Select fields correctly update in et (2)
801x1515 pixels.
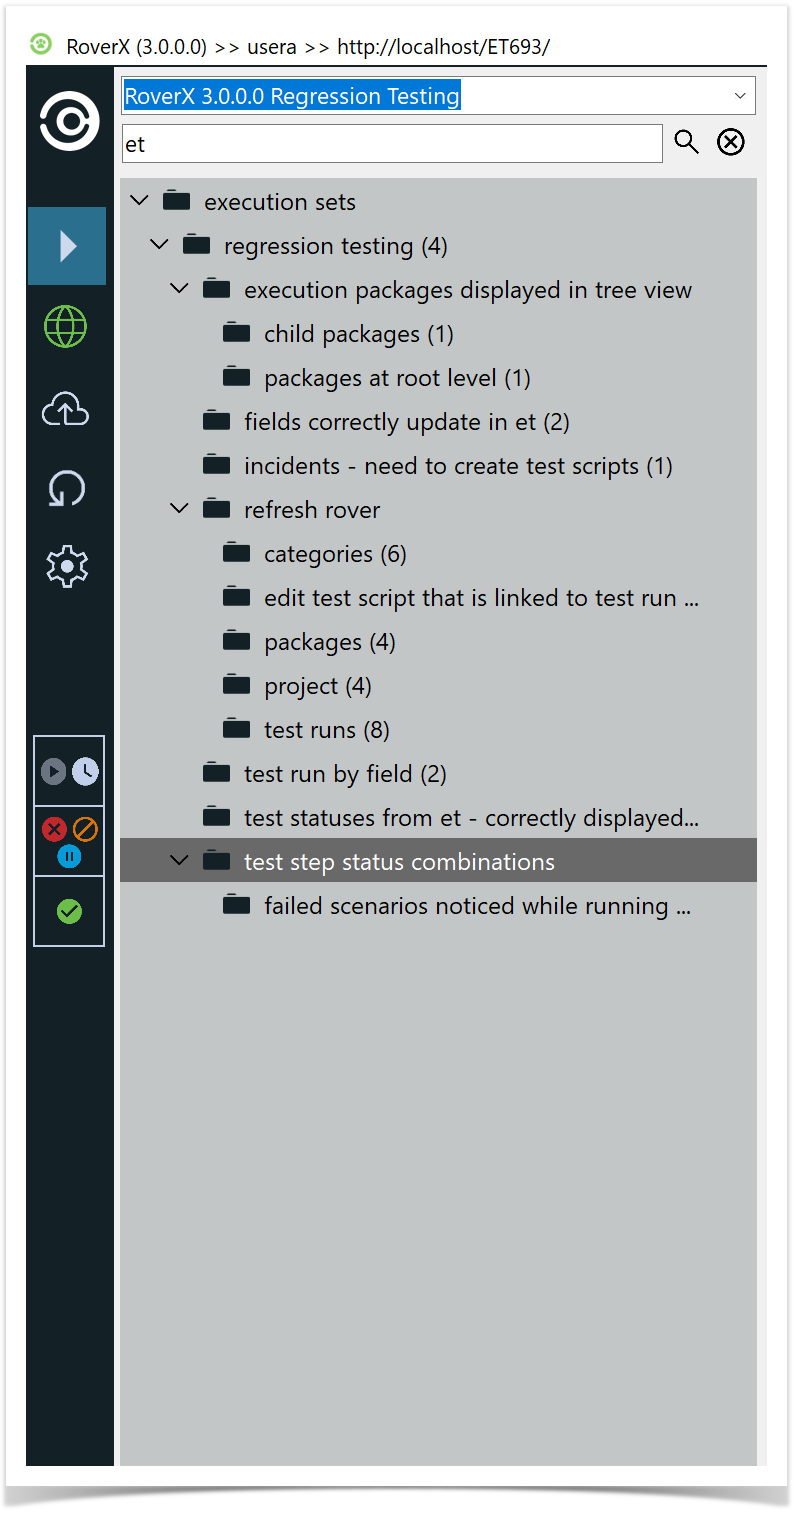click(406, 422)
